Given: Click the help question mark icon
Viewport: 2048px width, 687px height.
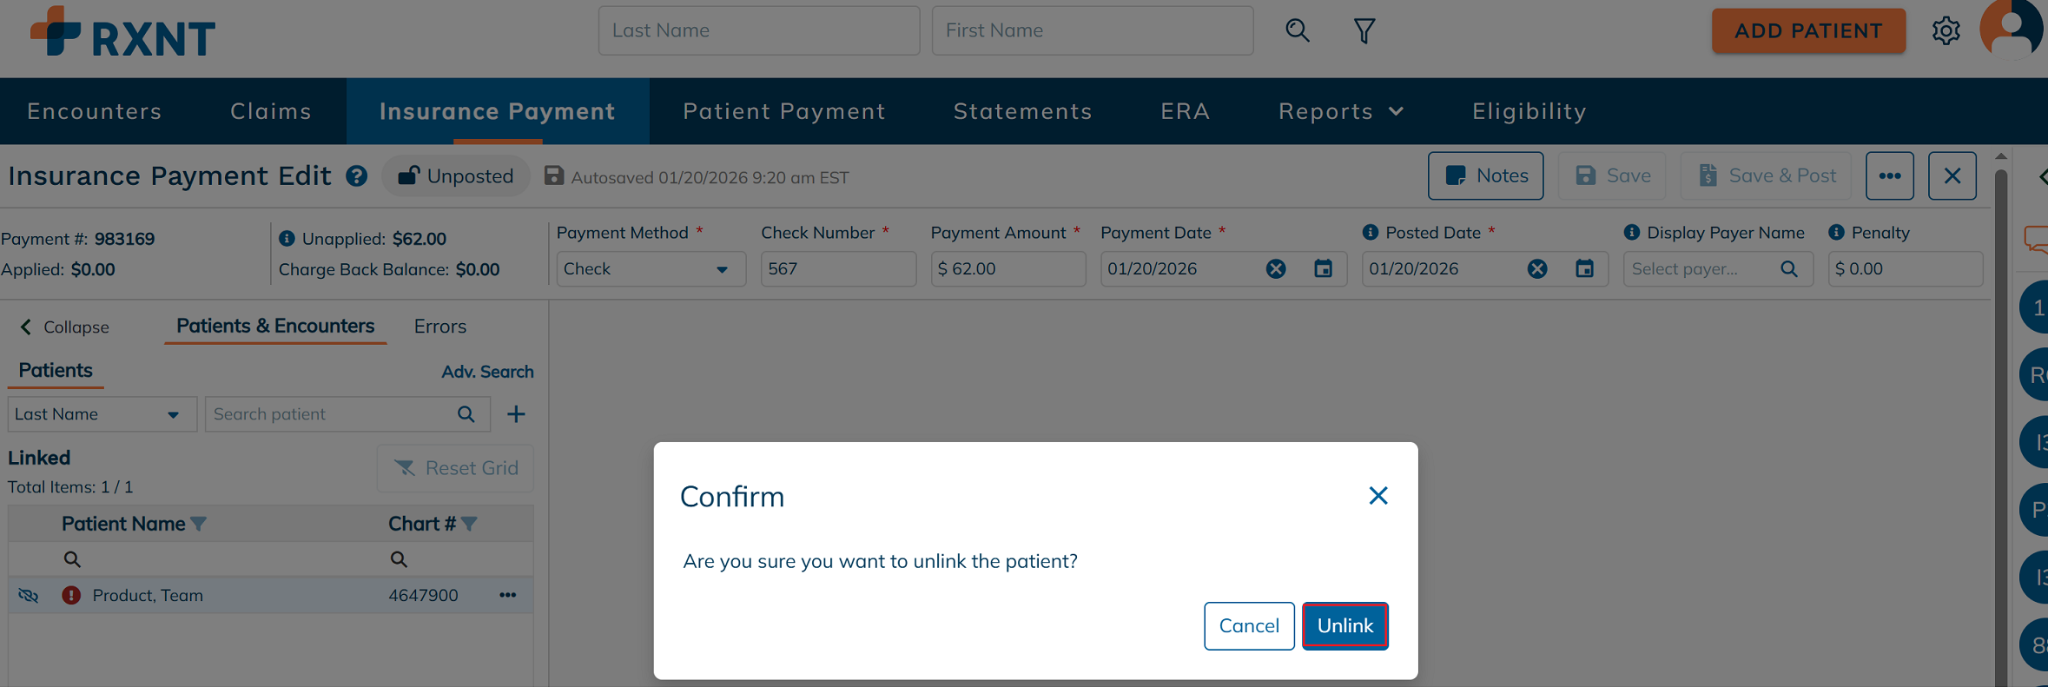Looking at the screenshot, I should pos(357,176).
